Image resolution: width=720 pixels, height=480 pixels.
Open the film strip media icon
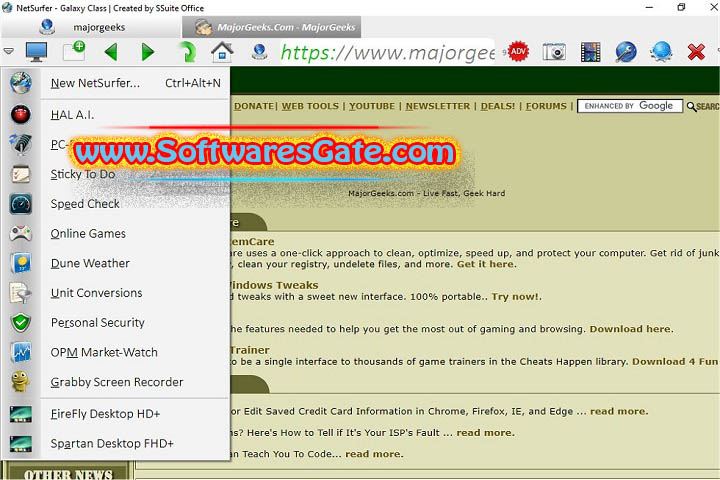point(591,52)
